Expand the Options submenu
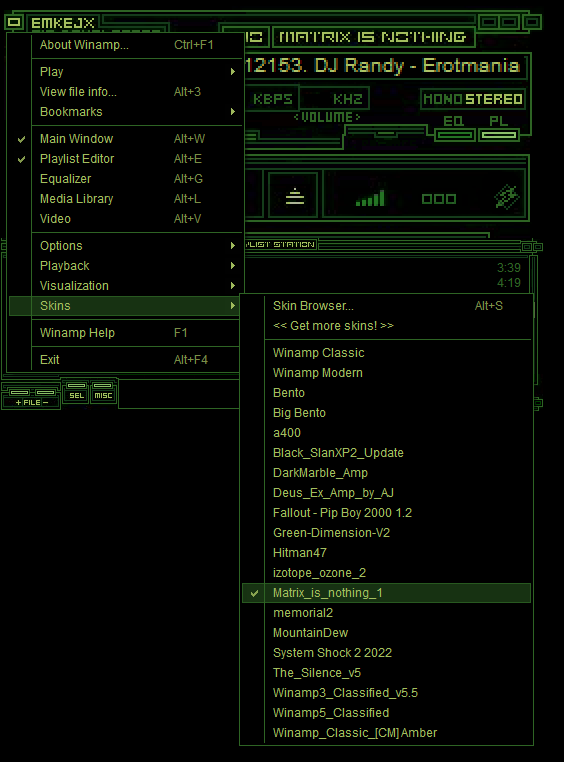Screen dimensions: 564x762 click(124, 246)
